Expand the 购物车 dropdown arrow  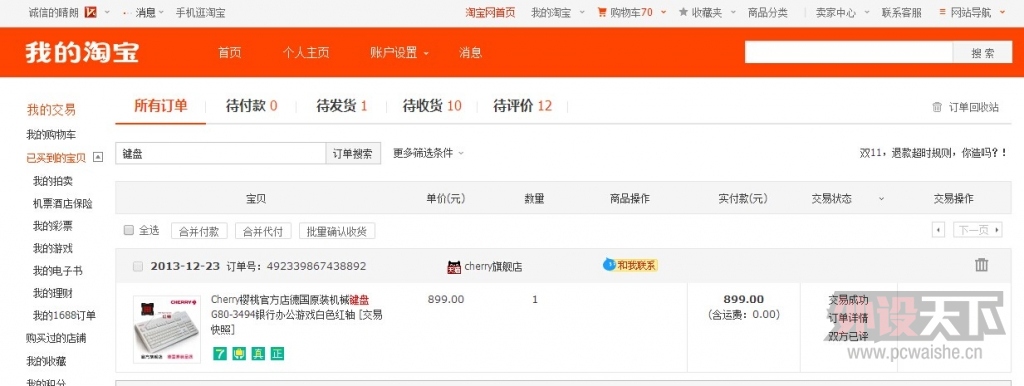664,12
